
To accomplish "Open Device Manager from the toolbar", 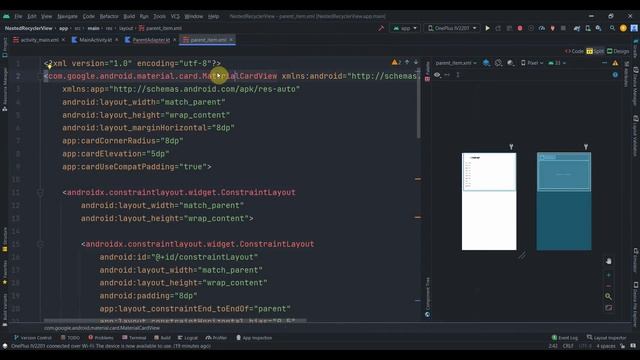I will tap(588, 28).
